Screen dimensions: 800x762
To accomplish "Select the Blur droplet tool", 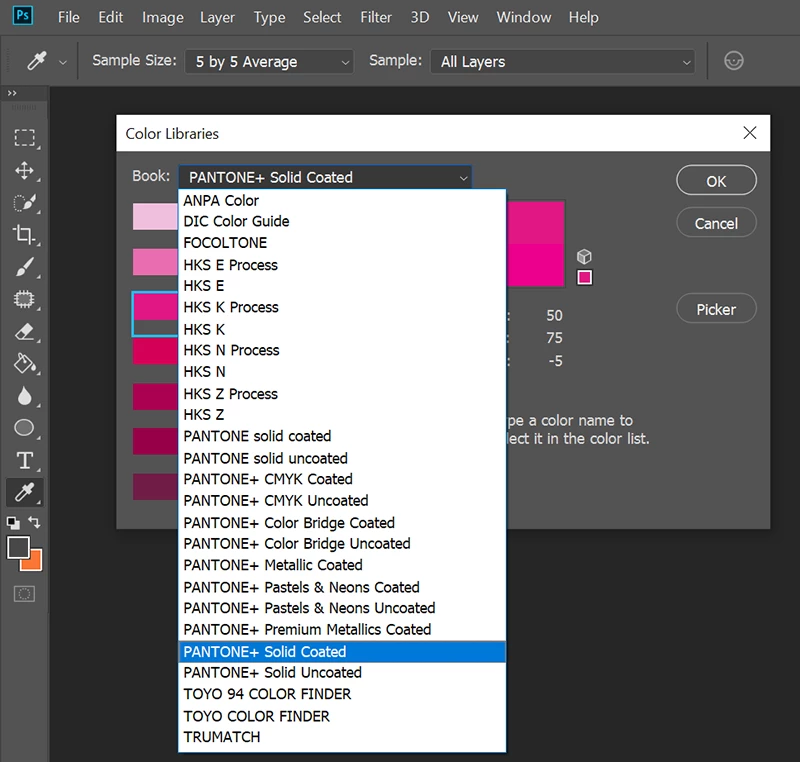I will (x=24, y=396).
